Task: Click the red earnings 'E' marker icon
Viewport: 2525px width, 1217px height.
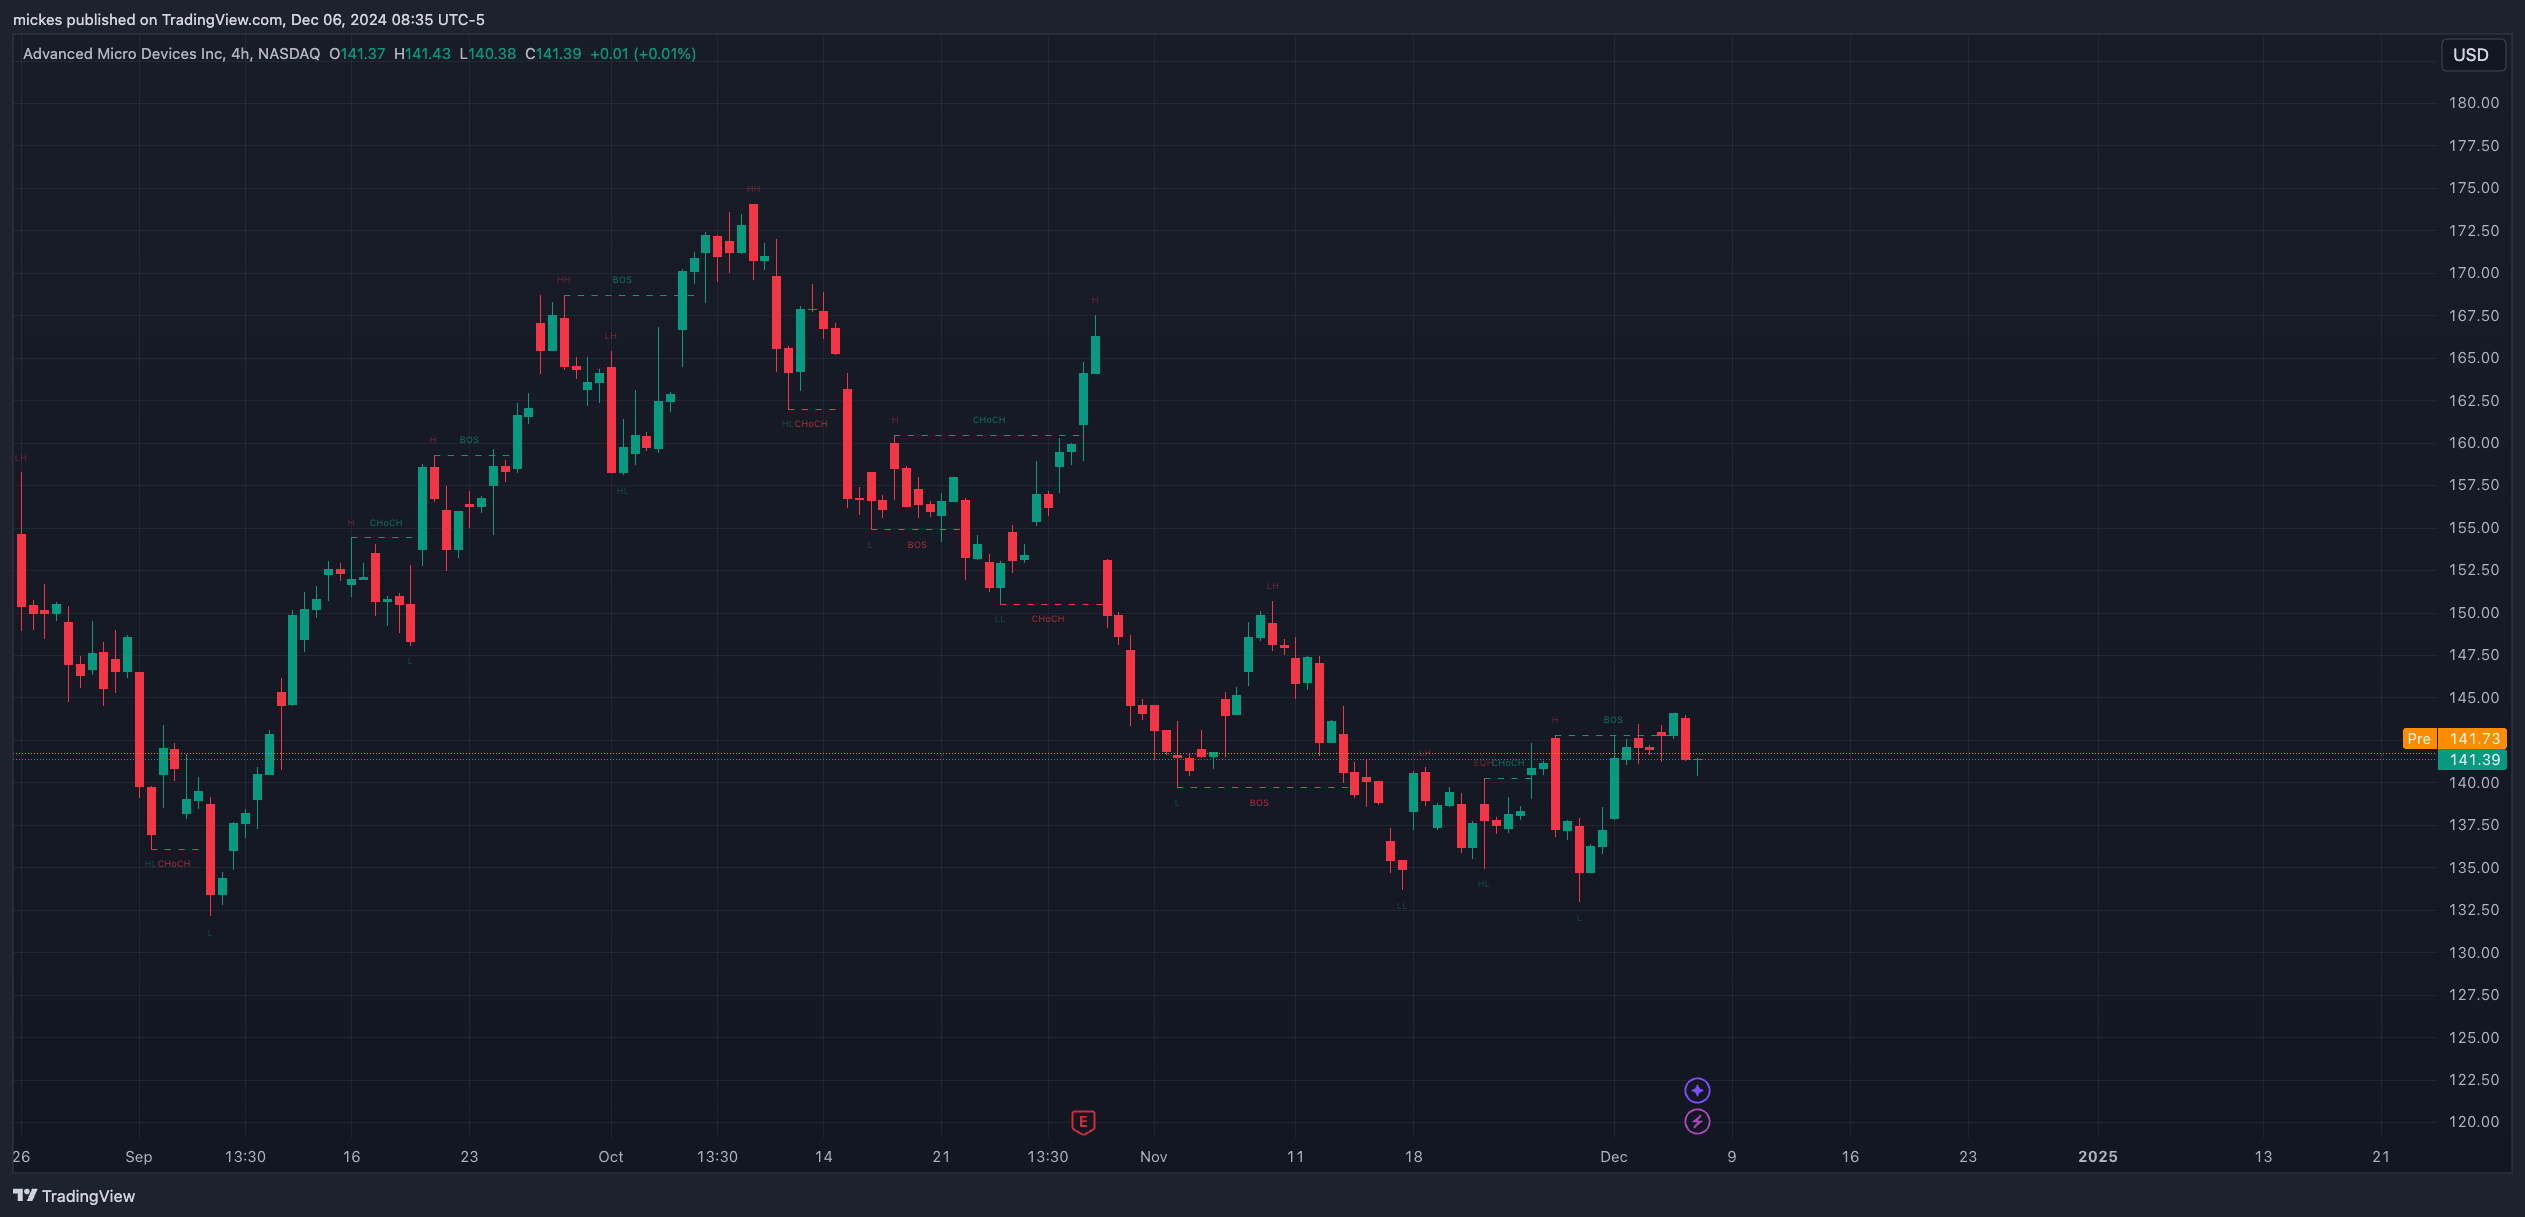Action: [x=1083, y=1122]
